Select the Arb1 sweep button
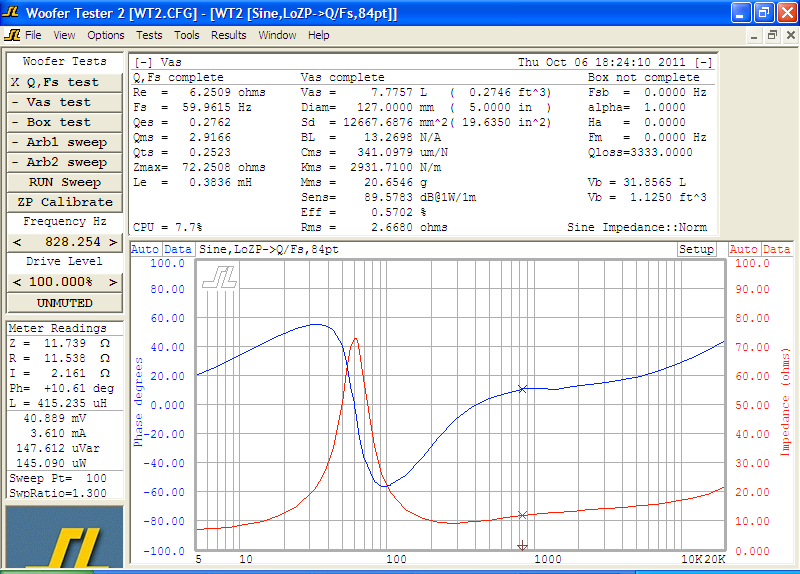 pyautogui.click(x=65, y=142)
